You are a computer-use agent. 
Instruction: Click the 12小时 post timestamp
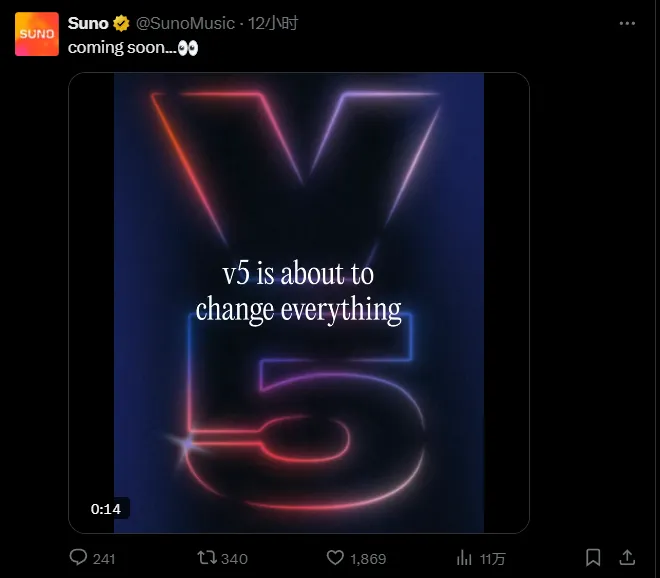pos(274,23)
